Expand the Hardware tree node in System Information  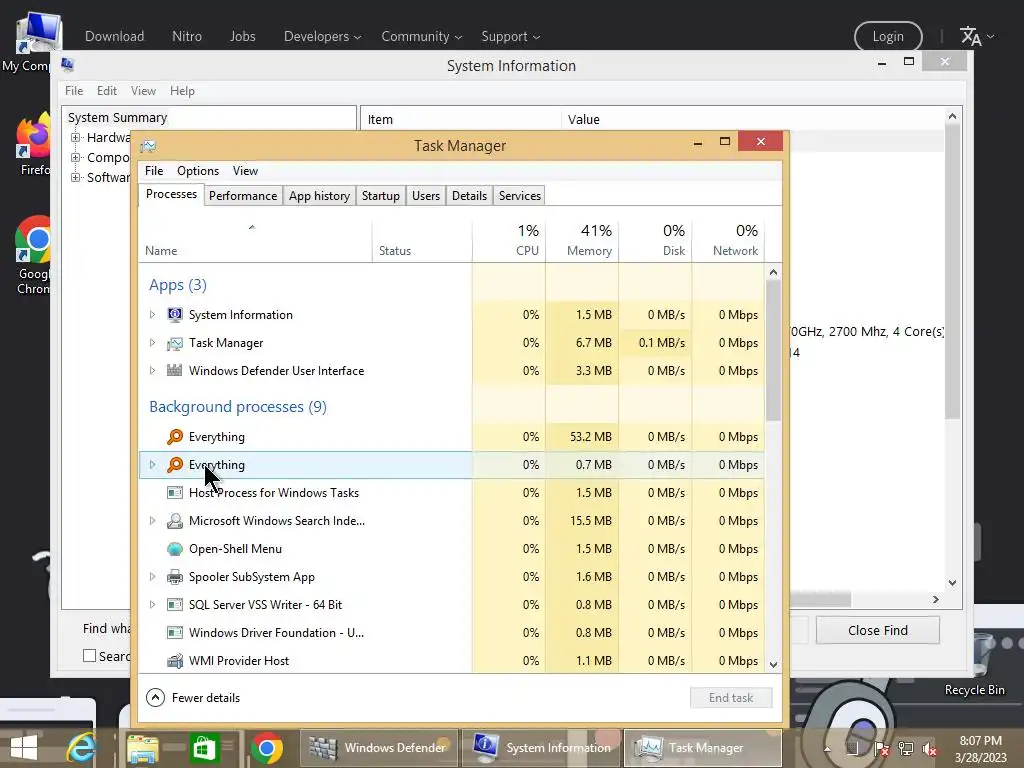76,137
